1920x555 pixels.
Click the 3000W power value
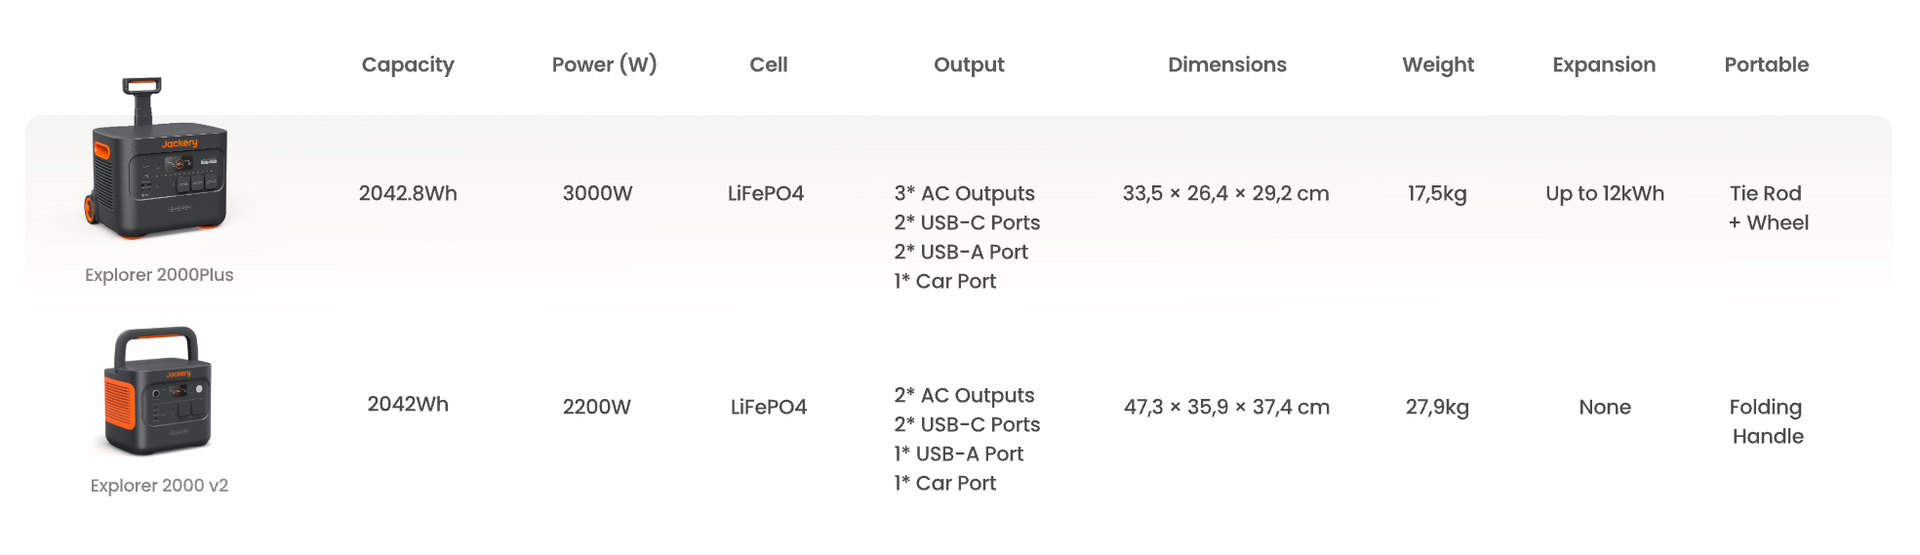(x=597, y=193)
